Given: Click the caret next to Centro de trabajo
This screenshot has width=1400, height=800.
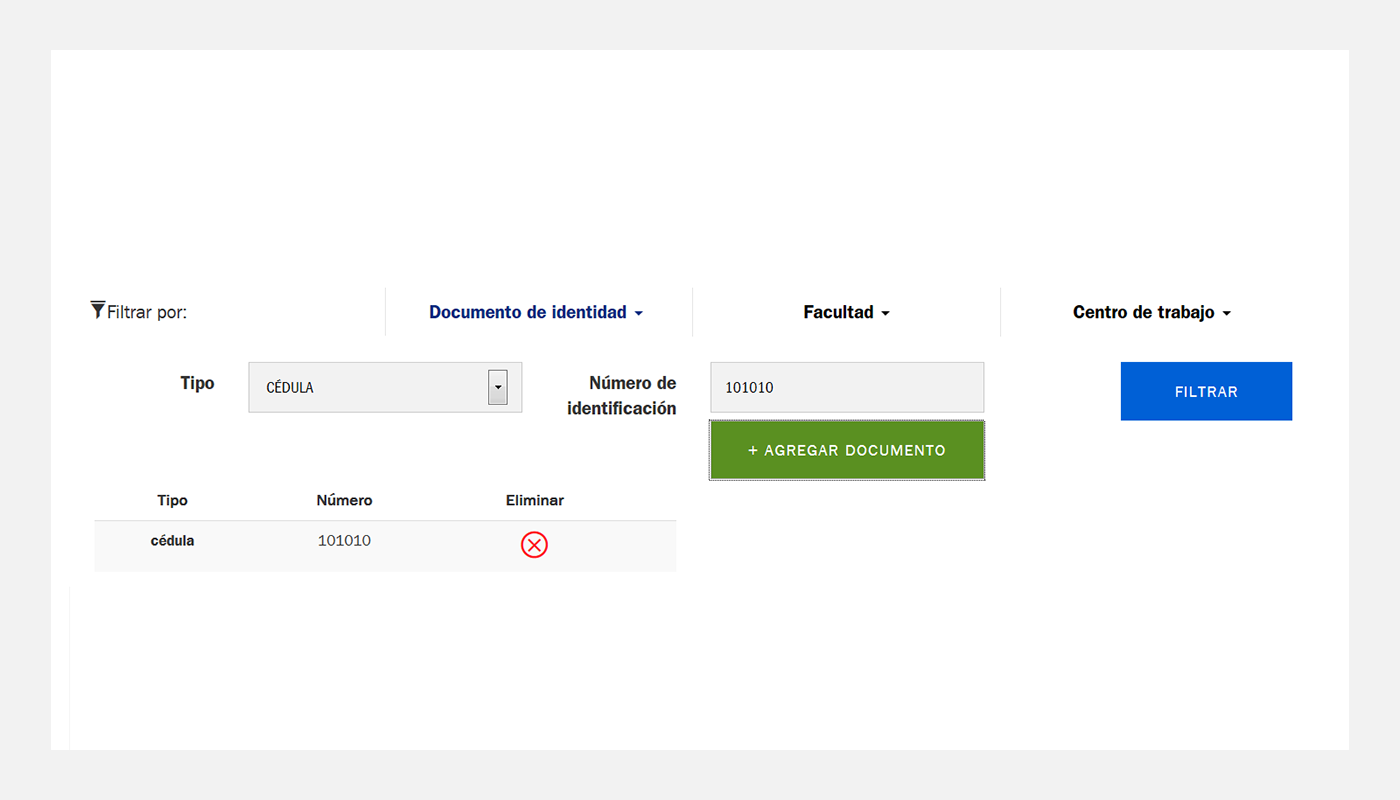Looking at the screenshot, I should click(1227, 313).
